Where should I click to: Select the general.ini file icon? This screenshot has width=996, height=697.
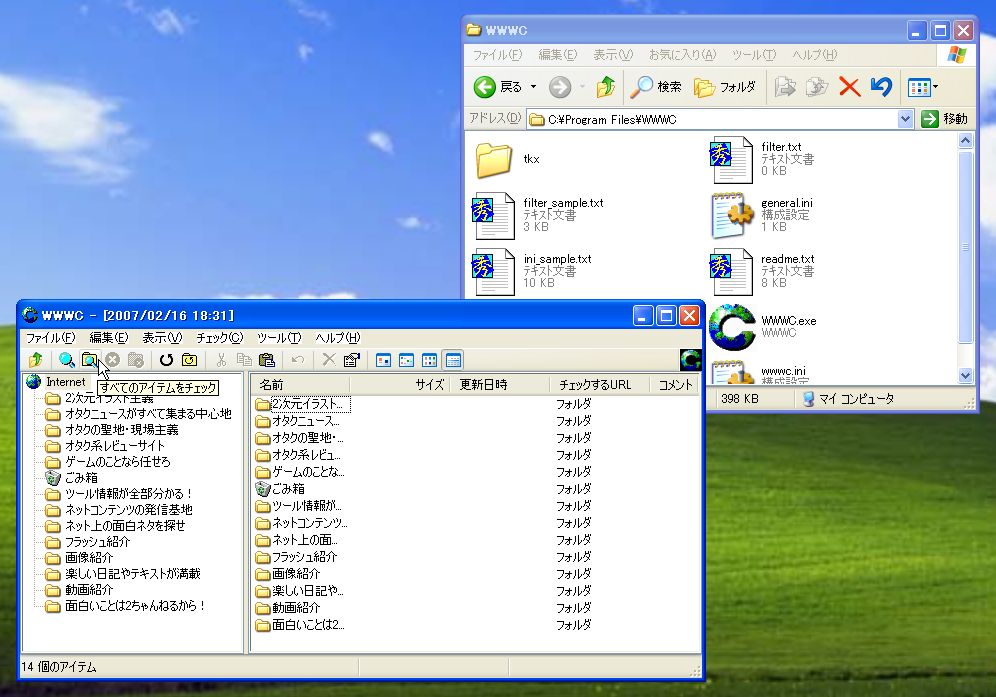tap(732, 215)
